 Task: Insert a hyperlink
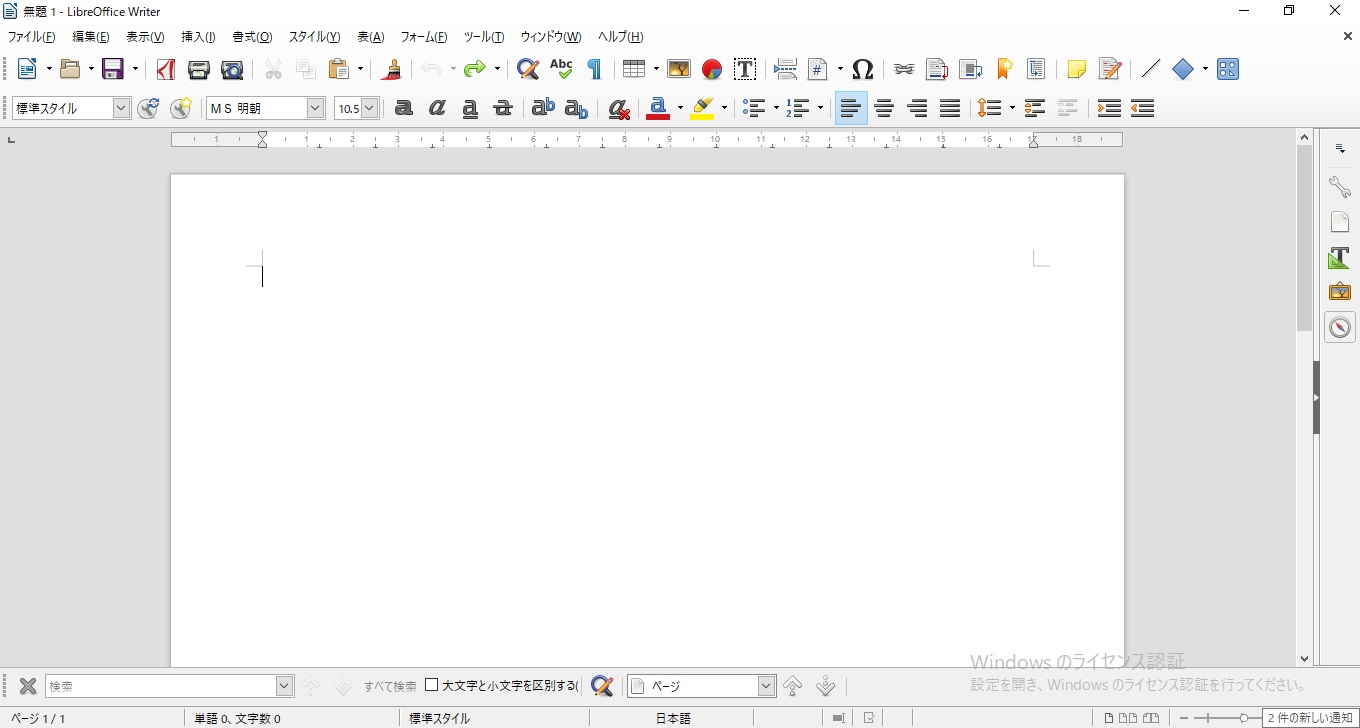(904, 69)
